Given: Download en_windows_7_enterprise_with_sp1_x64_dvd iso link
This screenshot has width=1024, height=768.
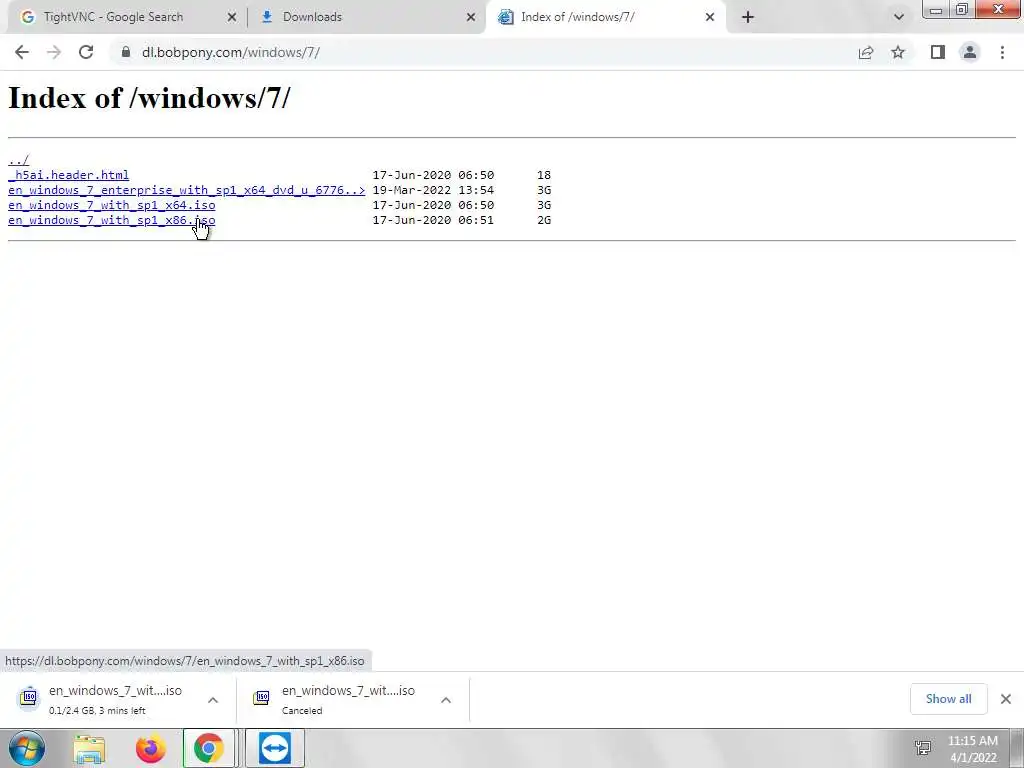Looking at the screenshot, I should [x=187, y=190].
